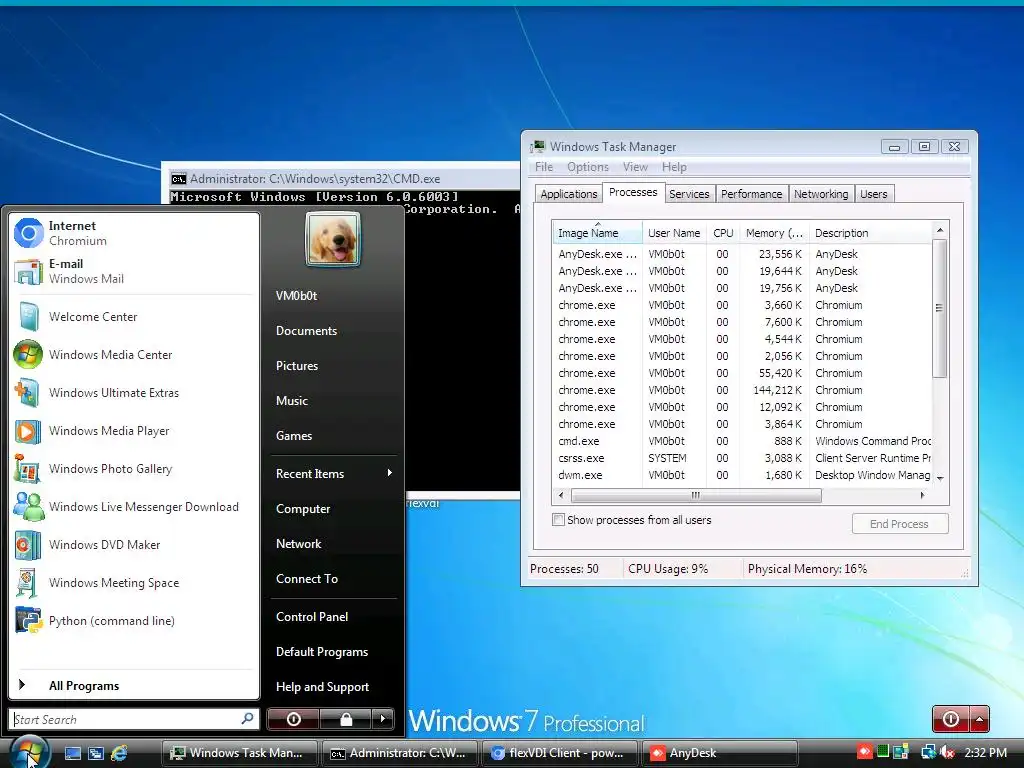This screenshot has width=1024, height=768.
Task: Open Windows Ultimate Extras
Action: tap(134, 392)
